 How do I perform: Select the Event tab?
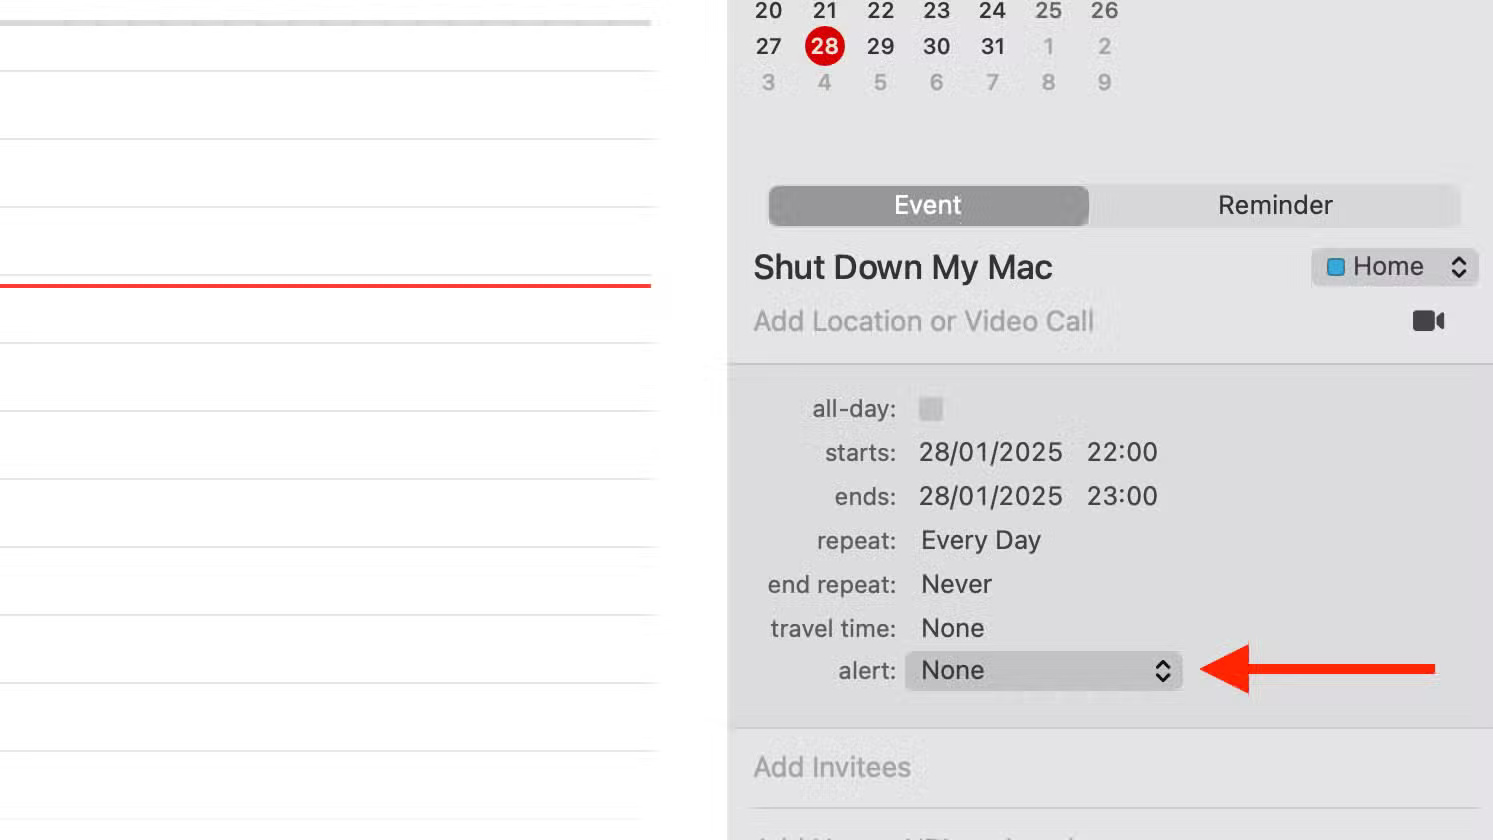[928, 205]
